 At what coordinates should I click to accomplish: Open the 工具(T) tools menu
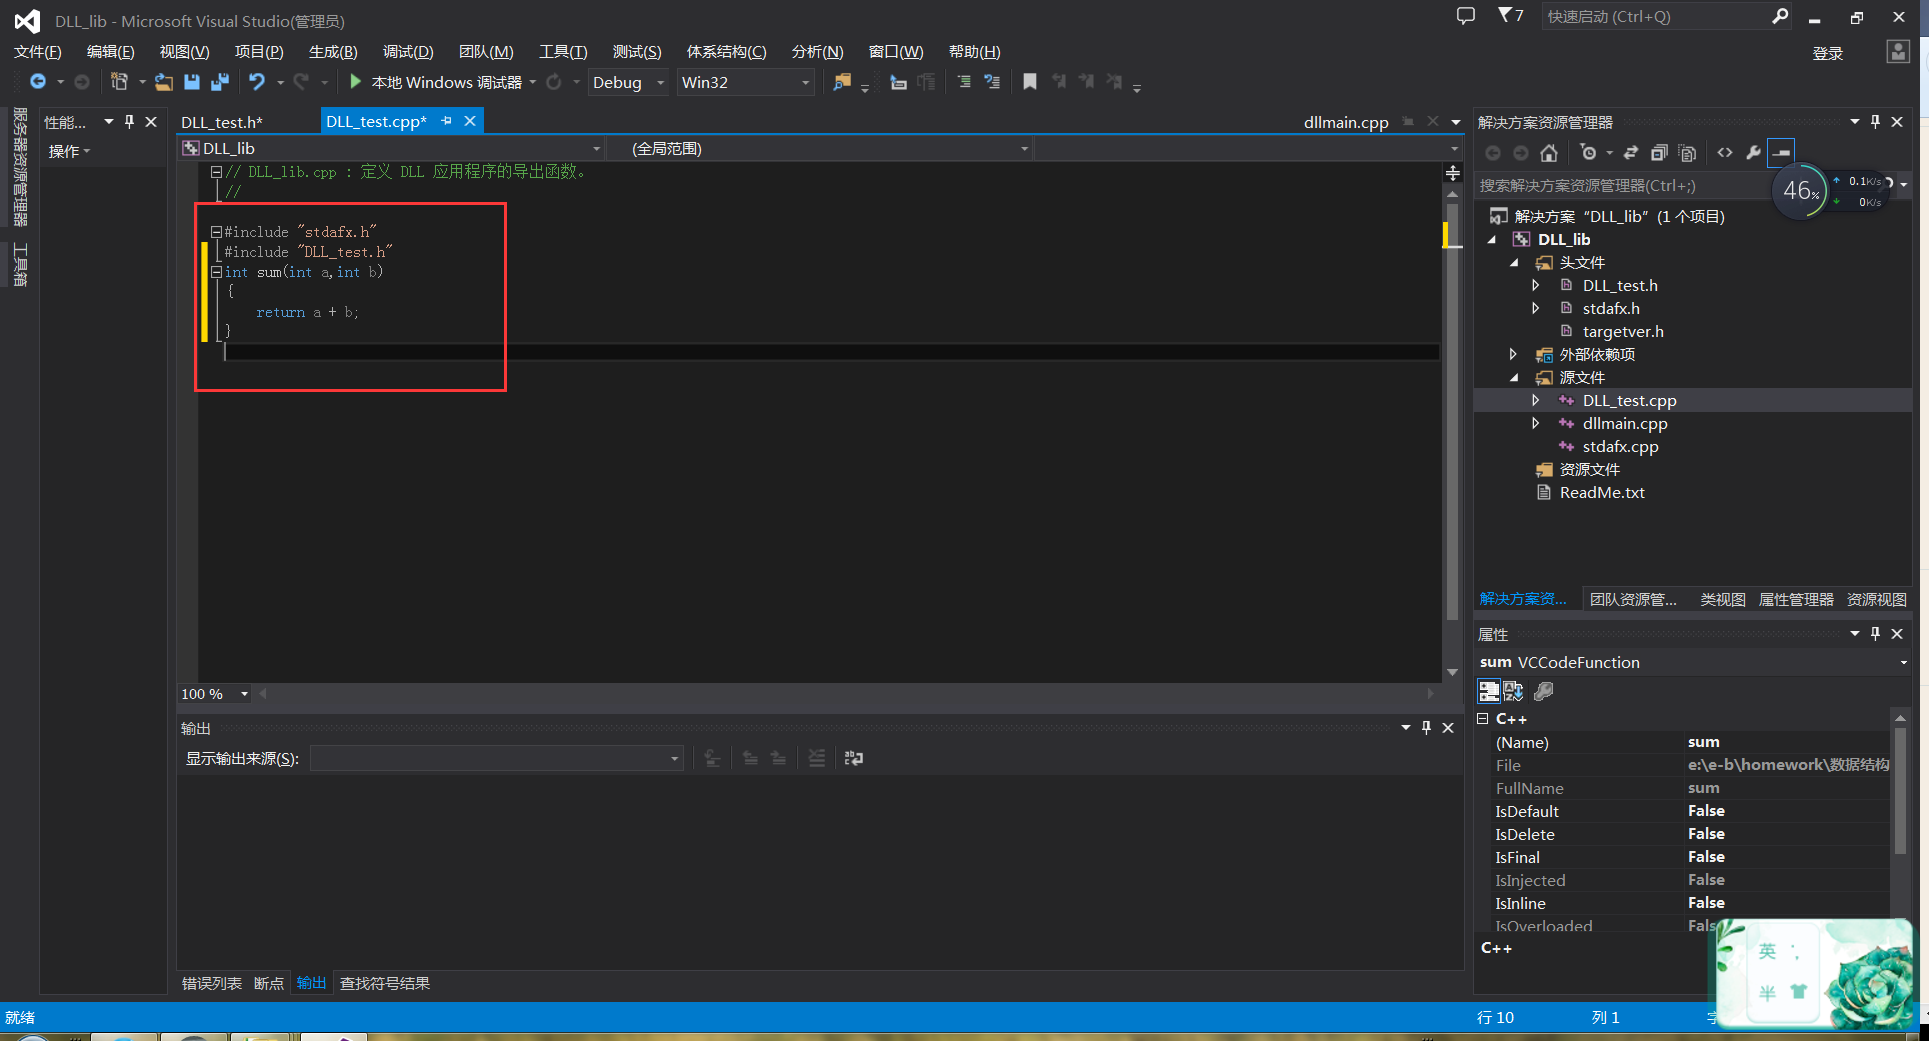tap(563, 52)
